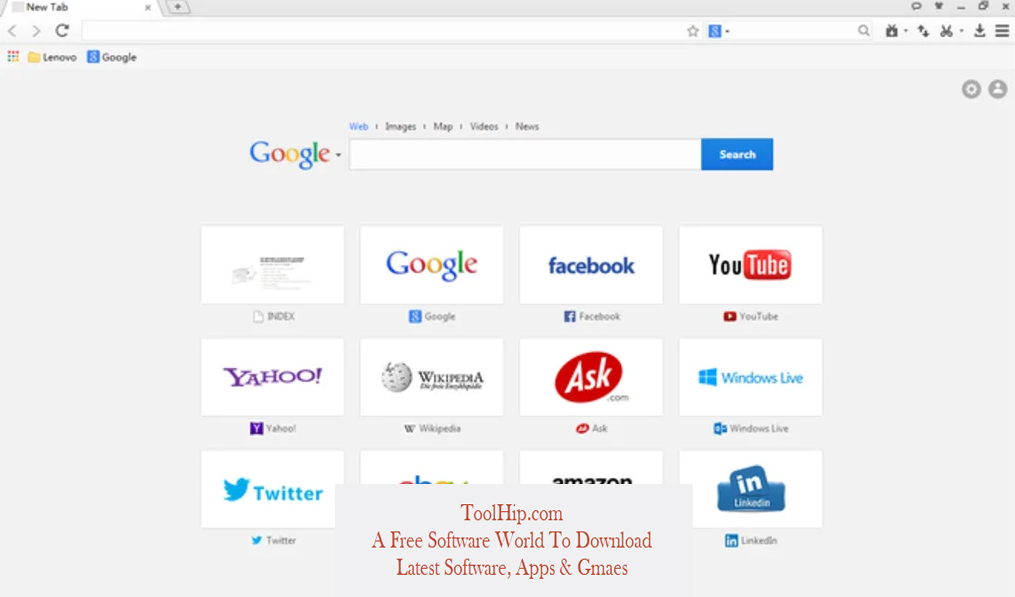Open the Yahoo! thumbnail tile
Screen dimensions: 1015x597
(273, 376)
